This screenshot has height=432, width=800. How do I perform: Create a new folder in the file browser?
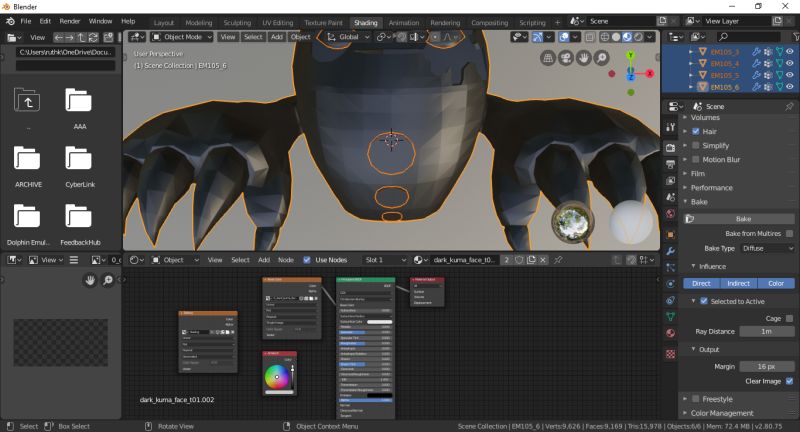tap(108, 37)
